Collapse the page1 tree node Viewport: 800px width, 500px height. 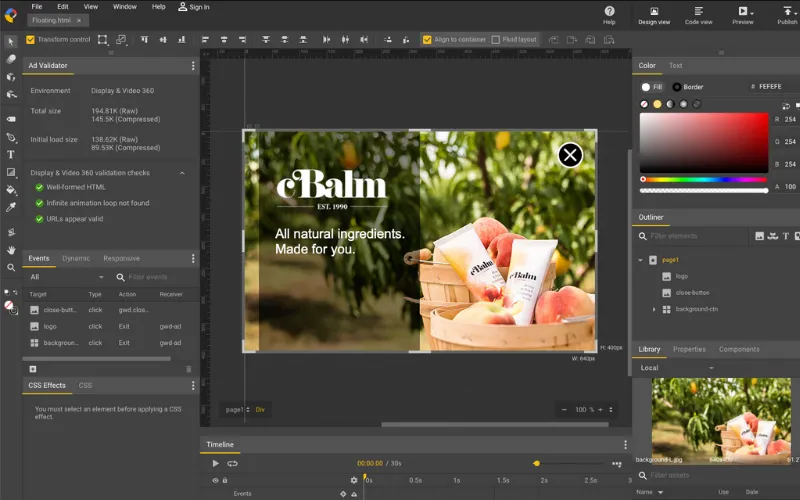pyautogui.click(x=641, y=260)
